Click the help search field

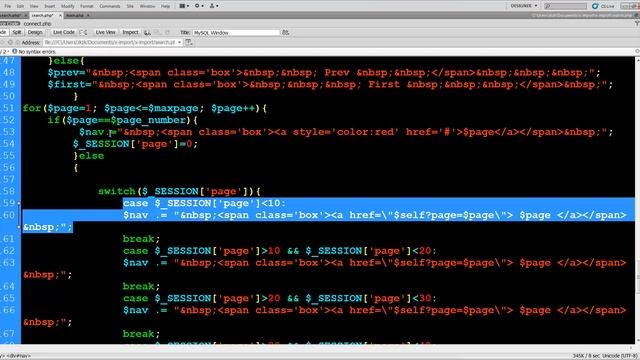coord(565,6)
